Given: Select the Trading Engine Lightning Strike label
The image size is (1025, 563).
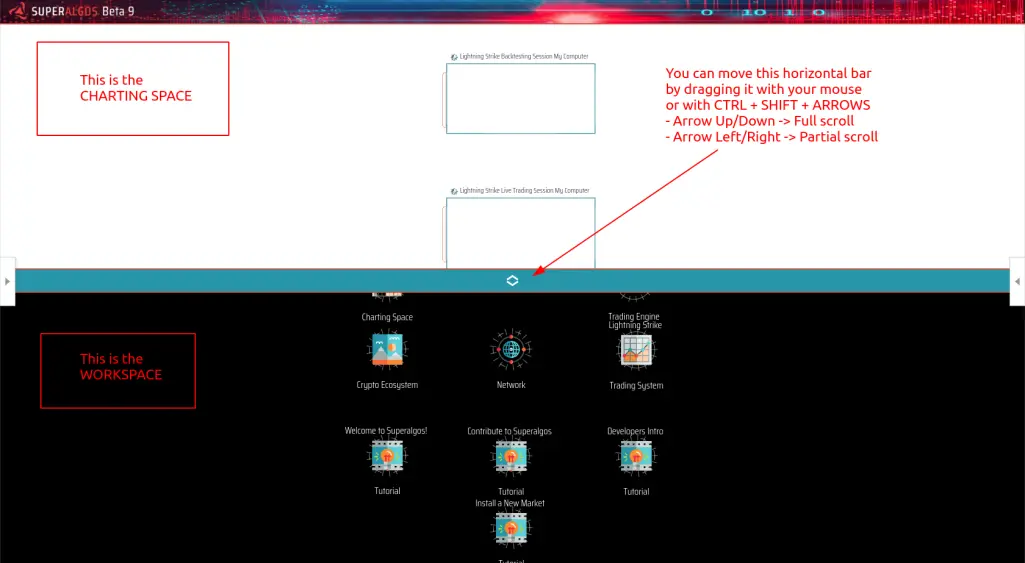Looking at the screenshot, I should click(x=635, y=320).
